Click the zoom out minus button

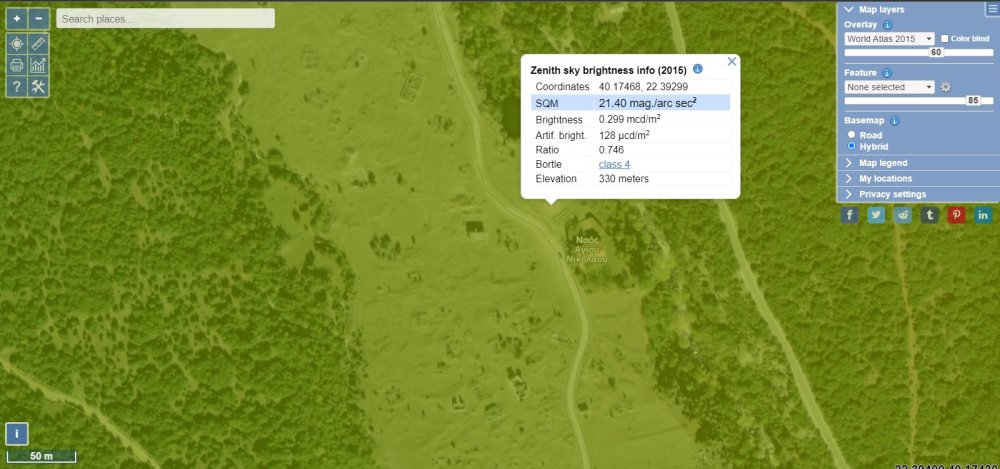coord(38,19)
